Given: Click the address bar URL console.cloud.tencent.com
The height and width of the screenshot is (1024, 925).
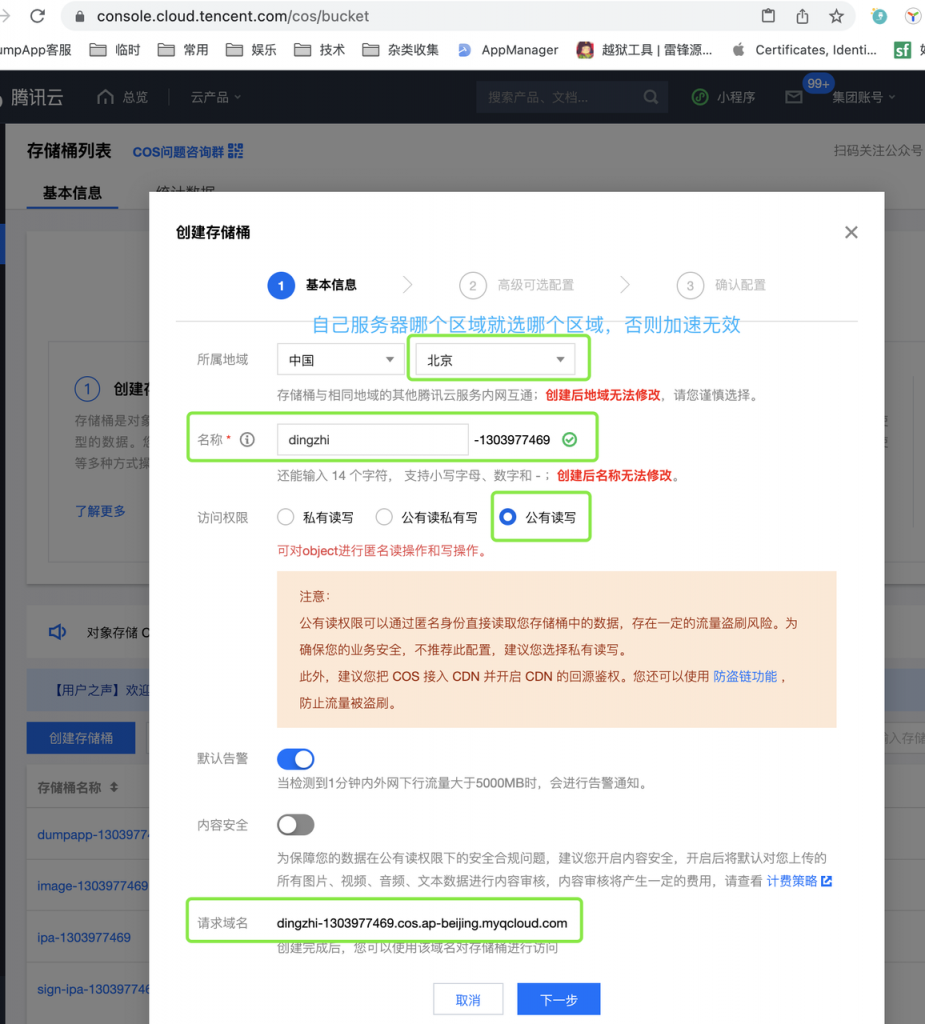Looking at the screenshot, I should click(x=233, y=16).
